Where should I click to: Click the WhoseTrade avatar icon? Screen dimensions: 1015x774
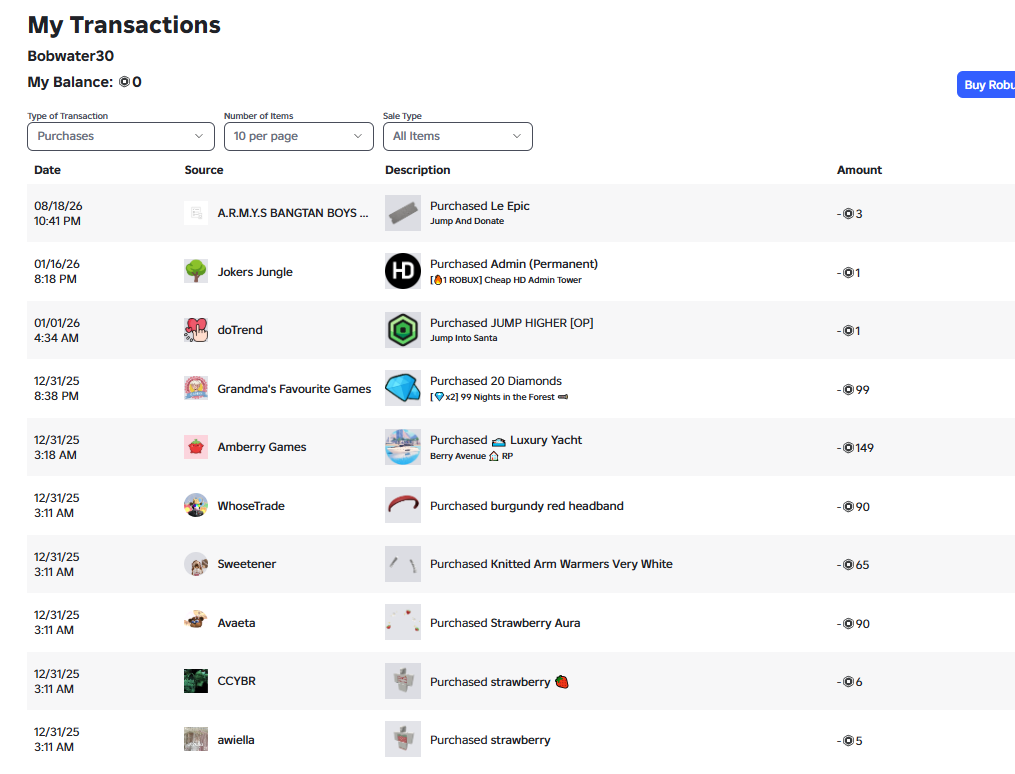(x=196, y=505)
